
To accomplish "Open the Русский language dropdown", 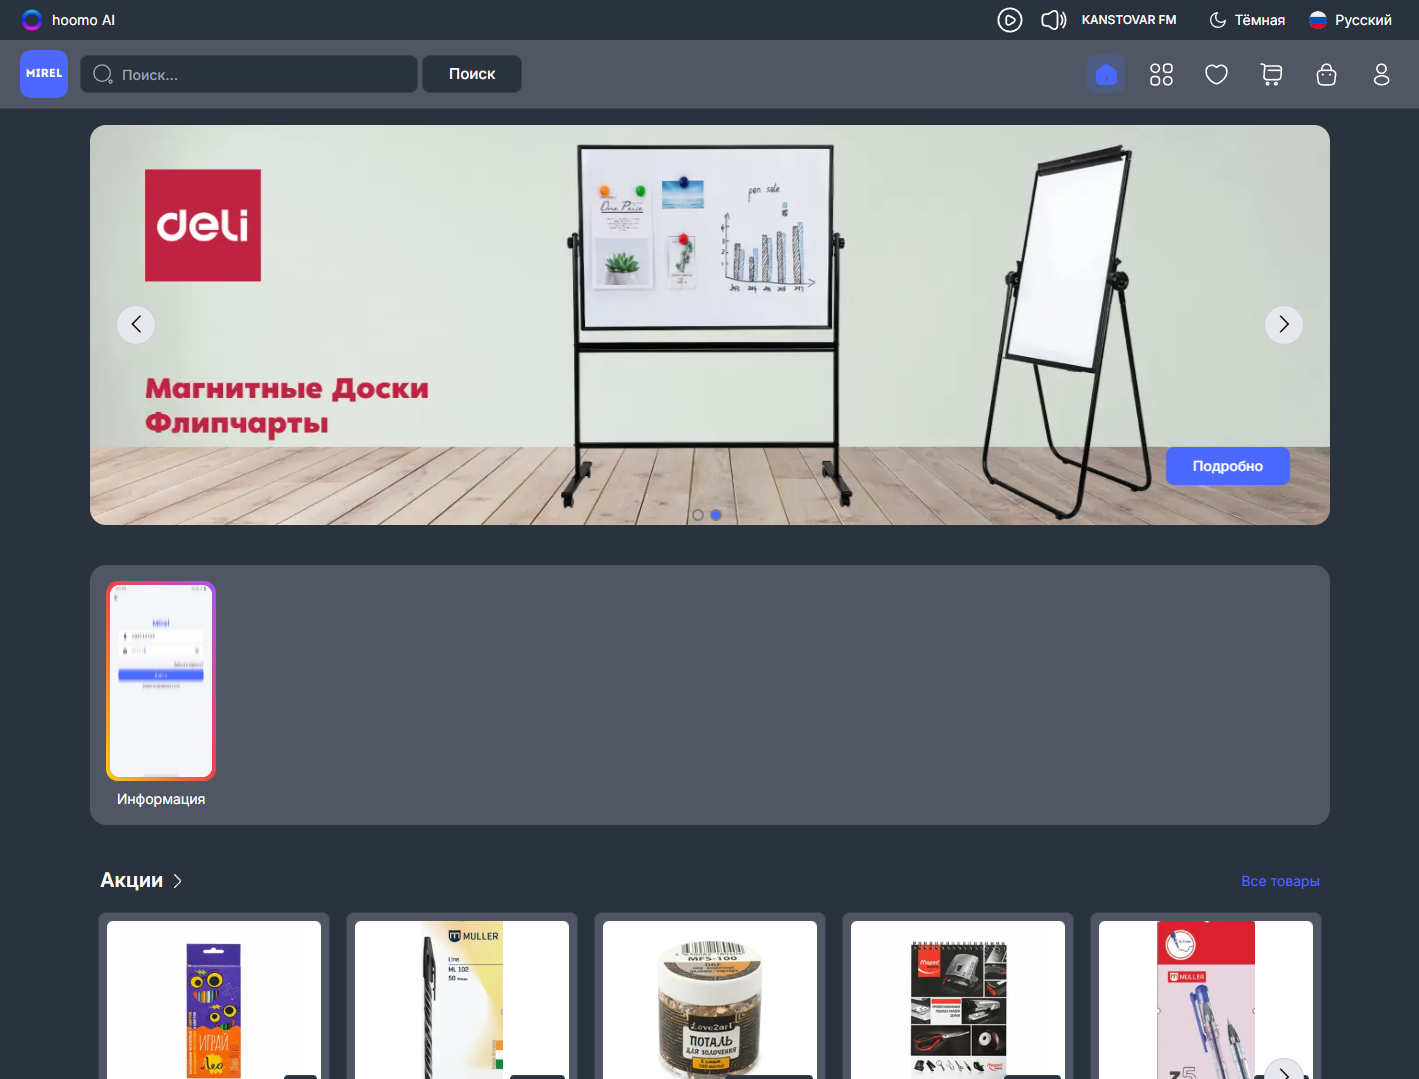I will 1350,20.
